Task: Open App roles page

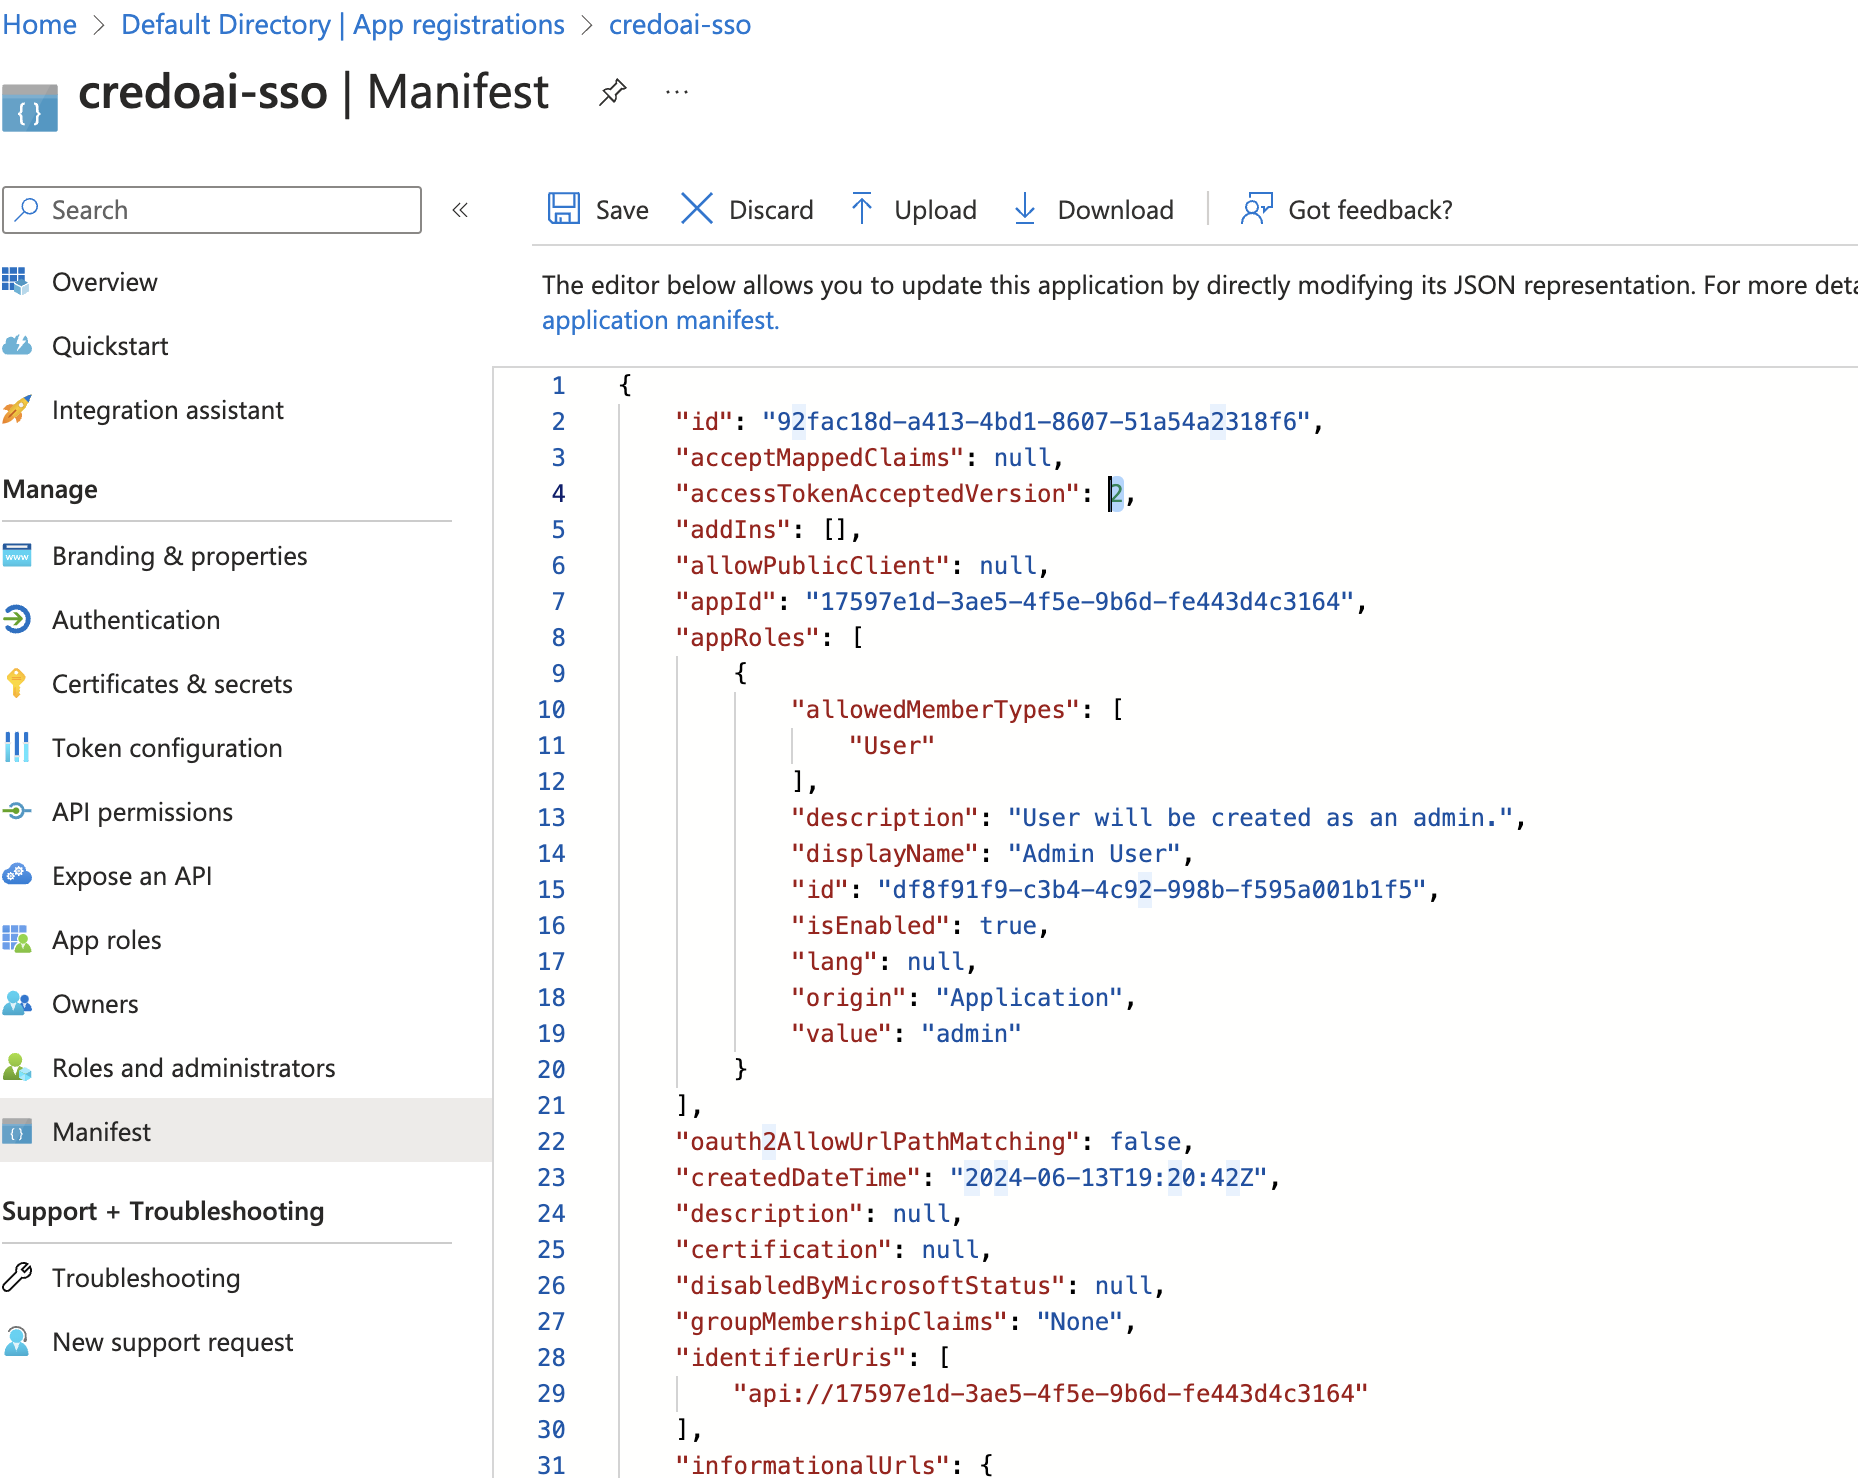Action: (106, 940)
